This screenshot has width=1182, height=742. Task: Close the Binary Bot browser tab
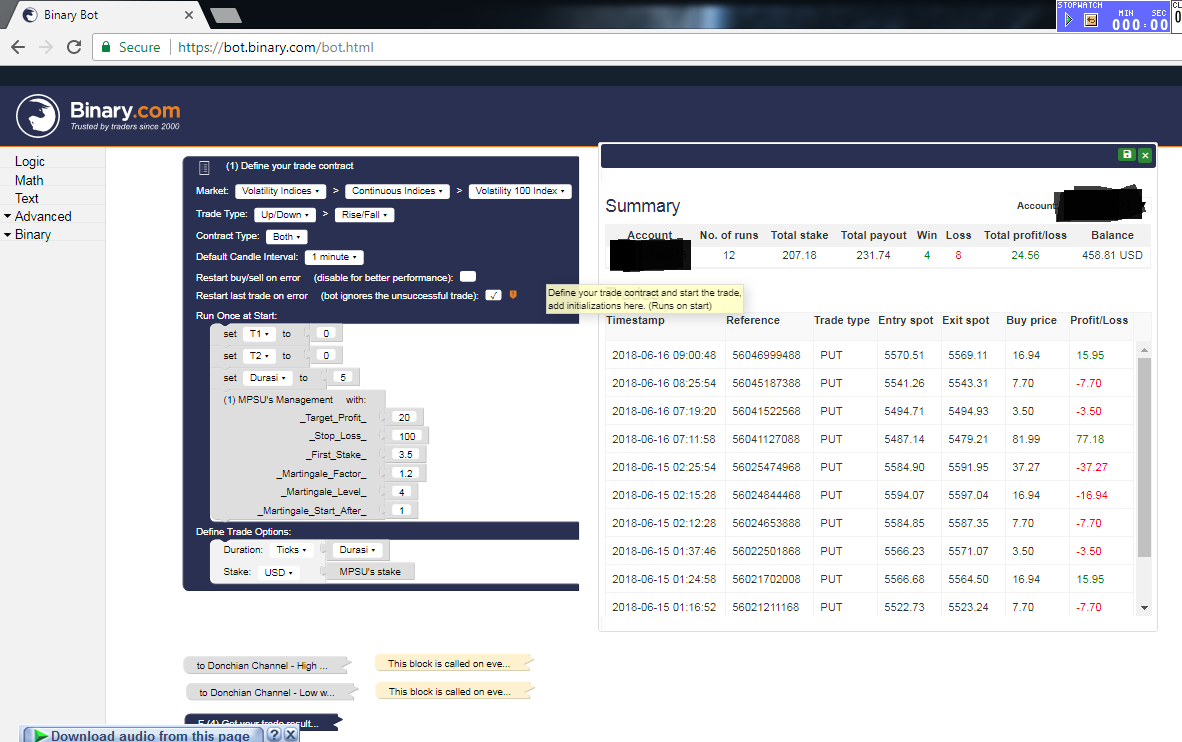coord(188,14)
